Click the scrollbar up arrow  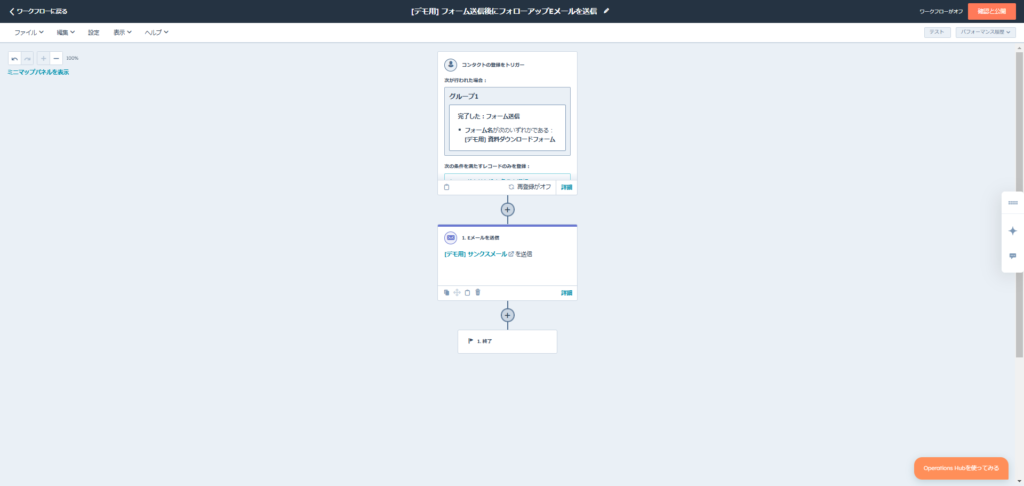[x=1019, y=48]
